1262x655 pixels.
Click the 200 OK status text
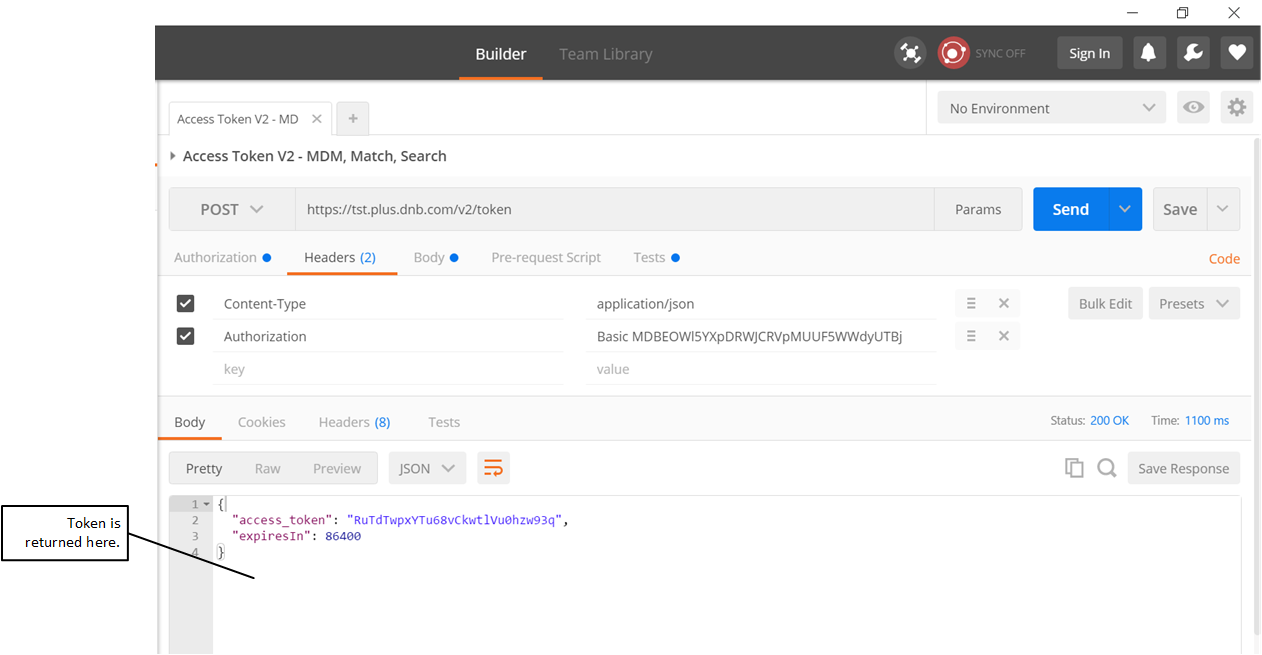(1109, 421)
